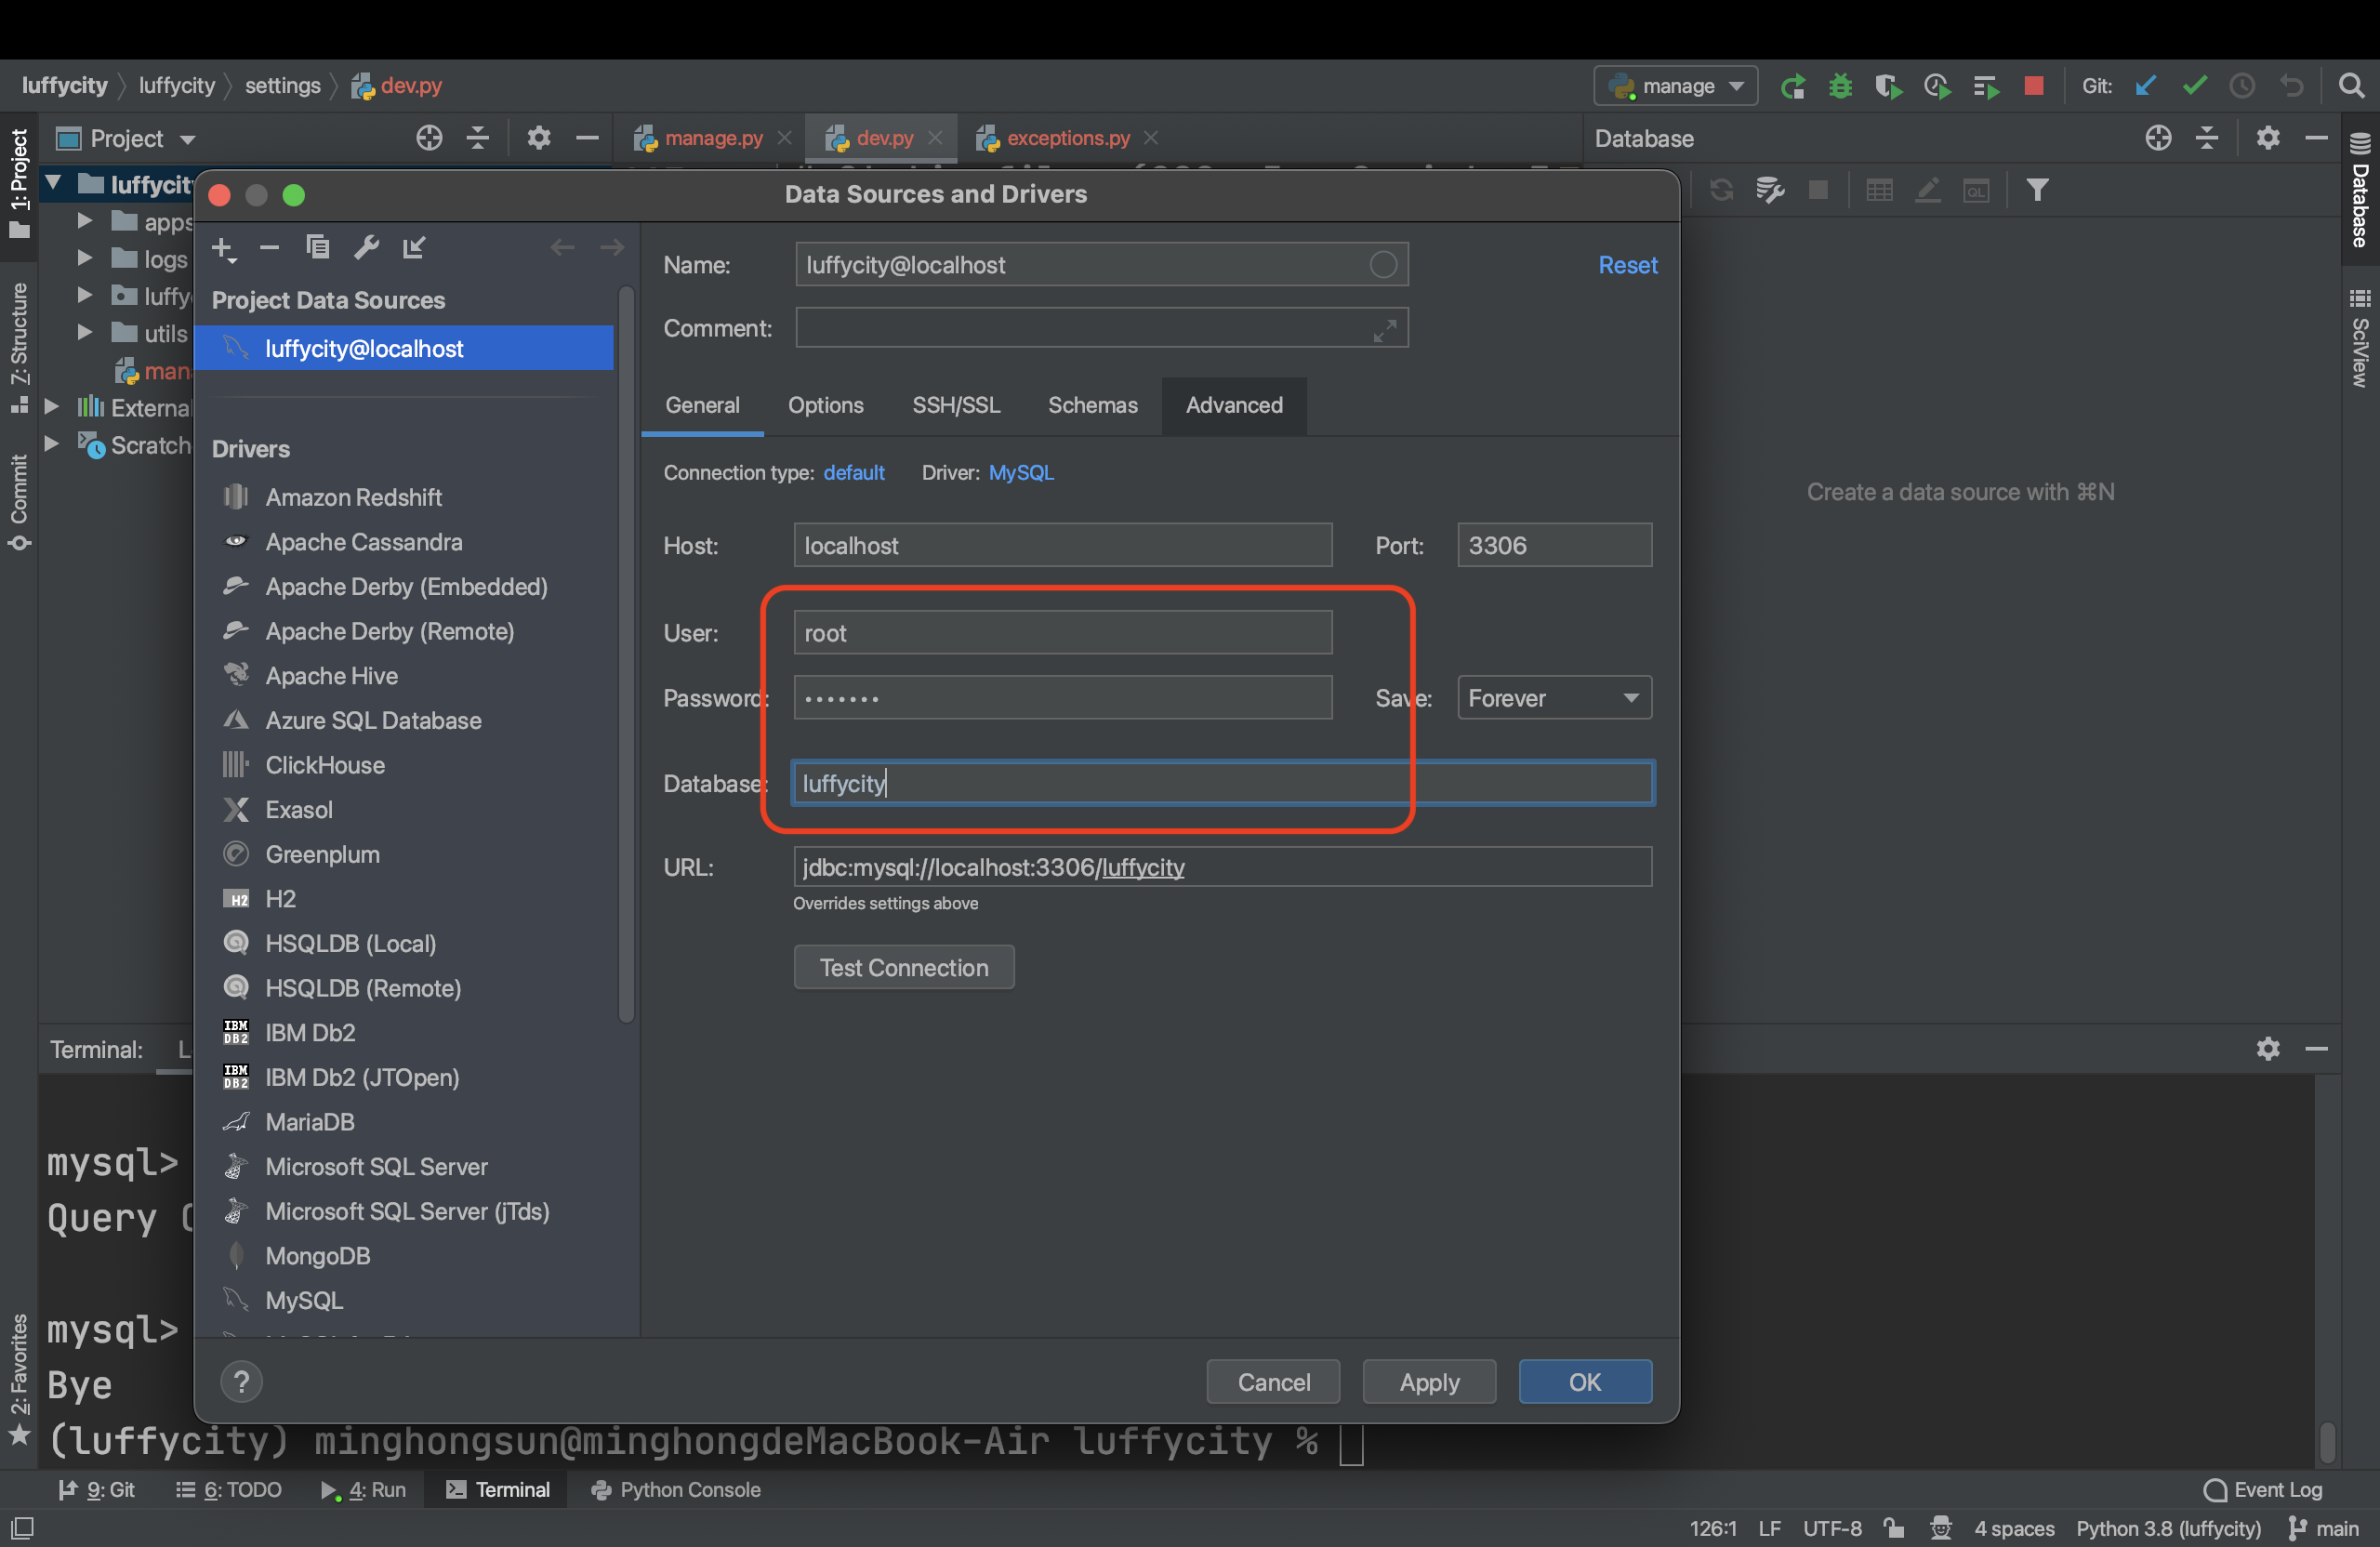Expand the apps folder
The height and width of the screenshot is (1547, 2380).
(85, 220)
